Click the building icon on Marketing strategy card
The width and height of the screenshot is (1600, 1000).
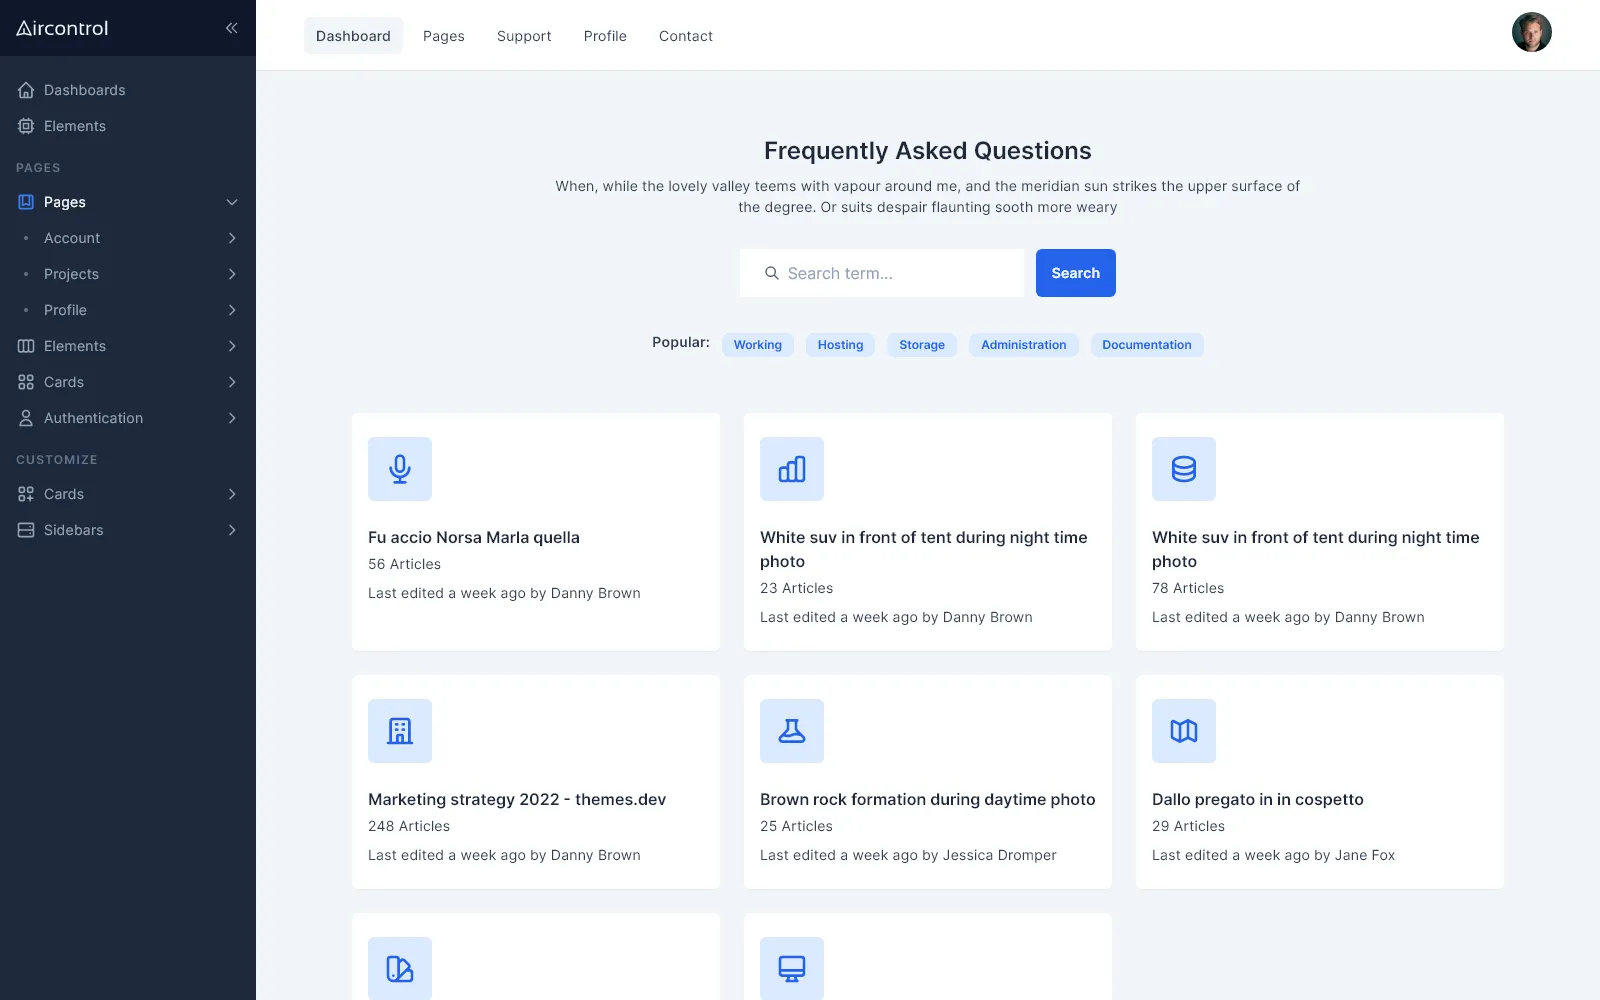400,731
